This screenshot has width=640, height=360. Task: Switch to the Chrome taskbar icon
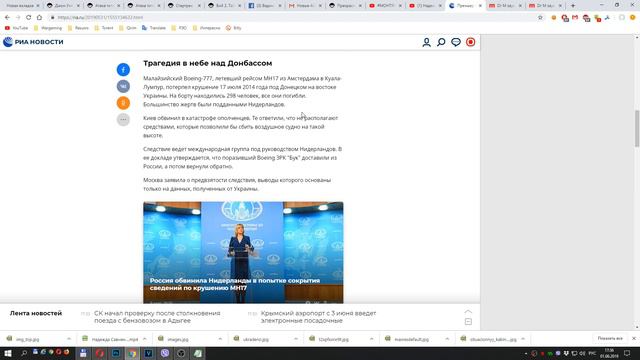pyautogui.click(x=132, y=353)
